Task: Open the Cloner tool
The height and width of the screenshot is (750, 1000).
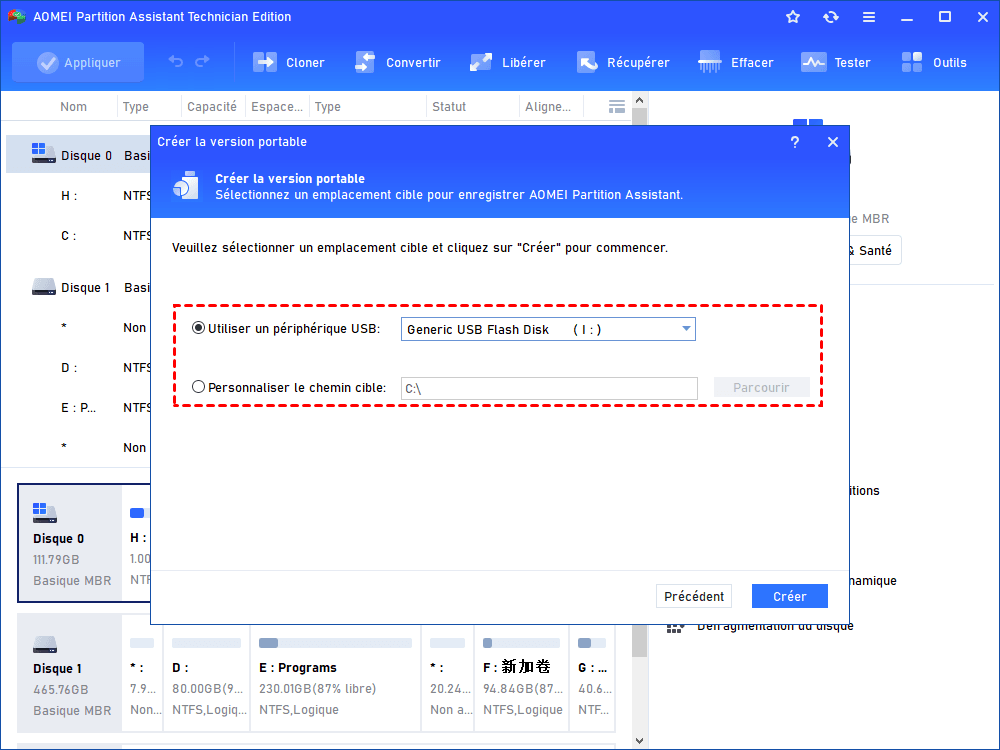Action: [x=289, y=62]
